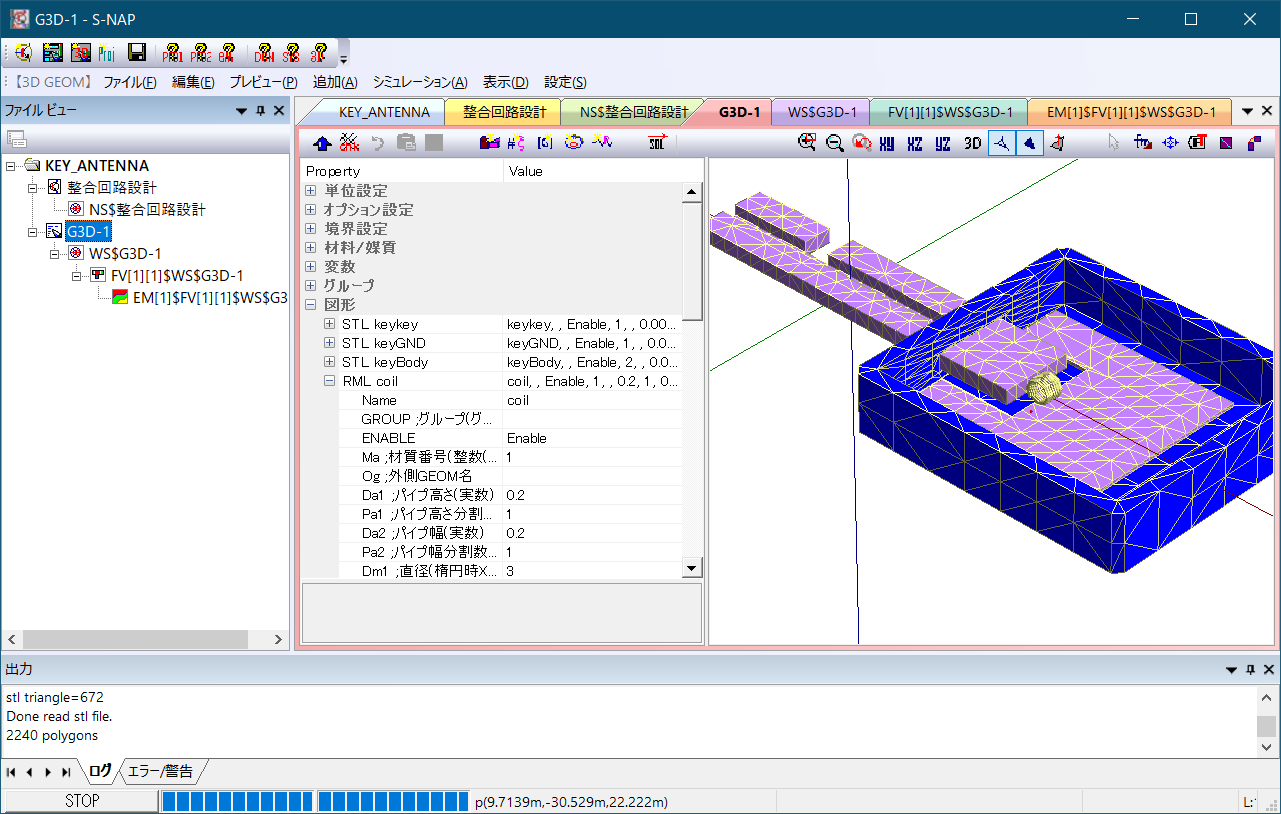Select the 3D view button
1281x814 pixels.
tap(972, 143)
